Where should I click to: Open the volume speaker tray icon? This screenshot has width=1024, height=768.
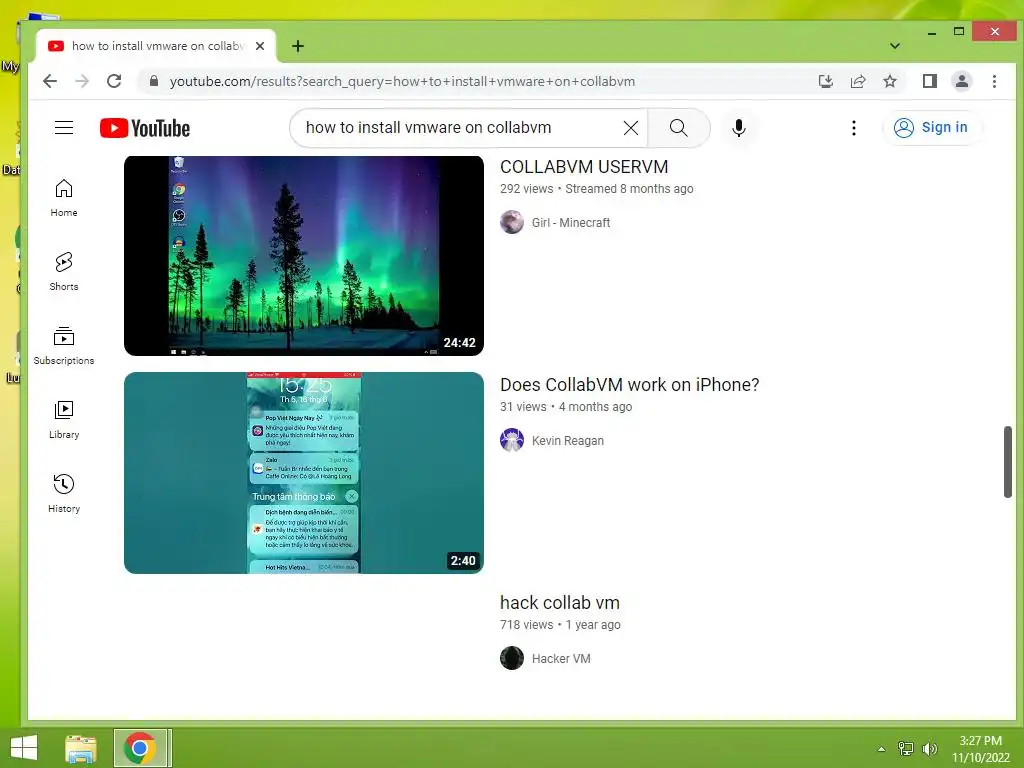pyautogui.click(x=930, y=749)
